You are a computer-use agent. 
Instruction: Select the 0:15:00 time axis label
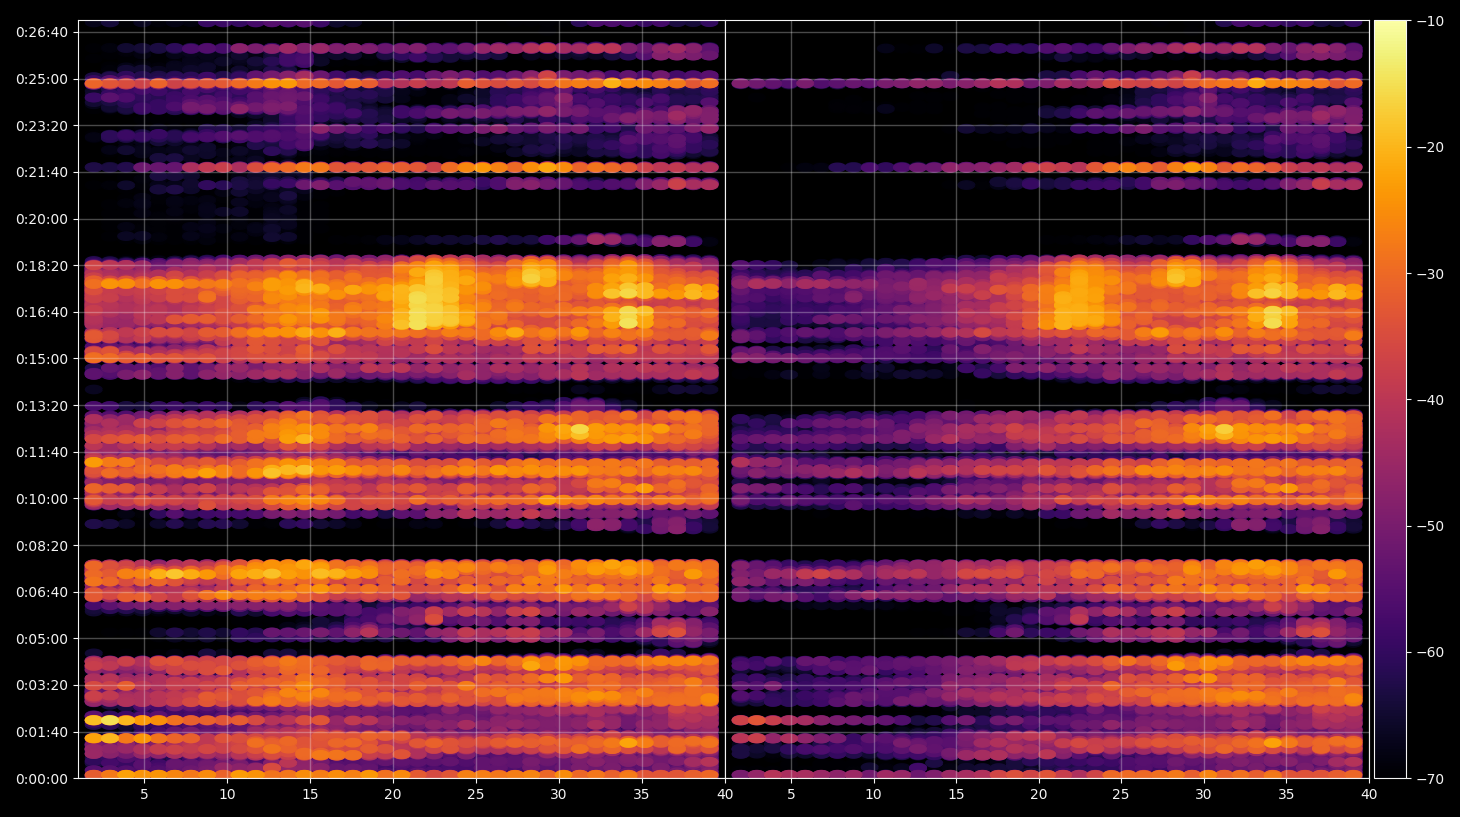[x=42, y=359]
